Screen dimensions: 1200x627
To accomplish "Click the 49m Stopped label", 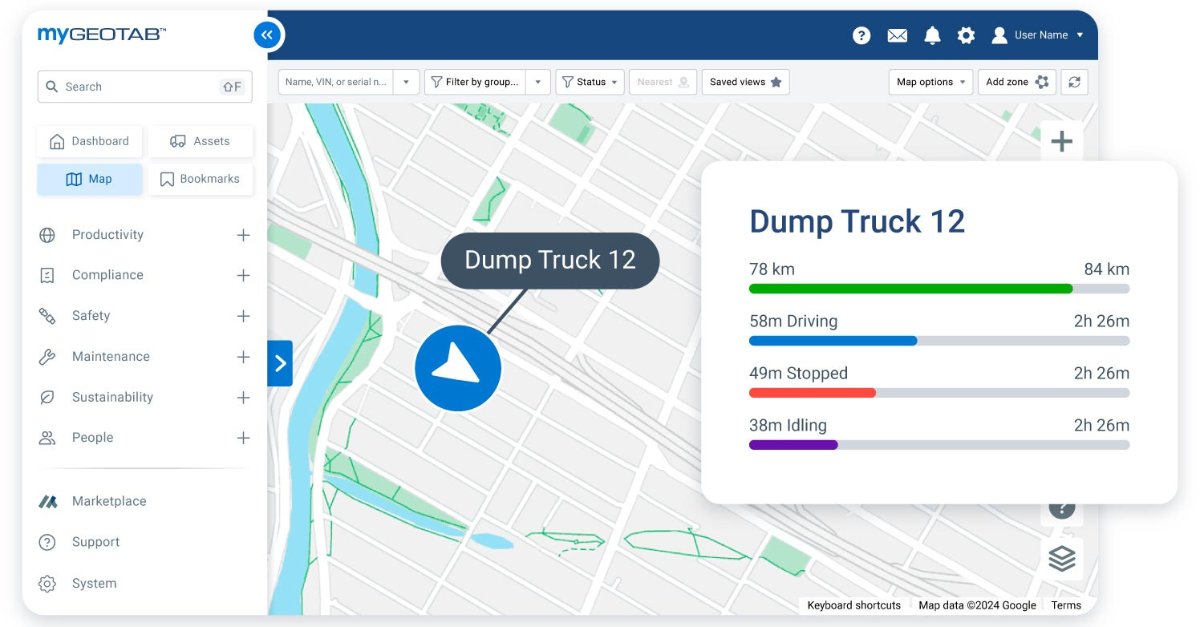I will pyautogui.click(x=798, y=373).
